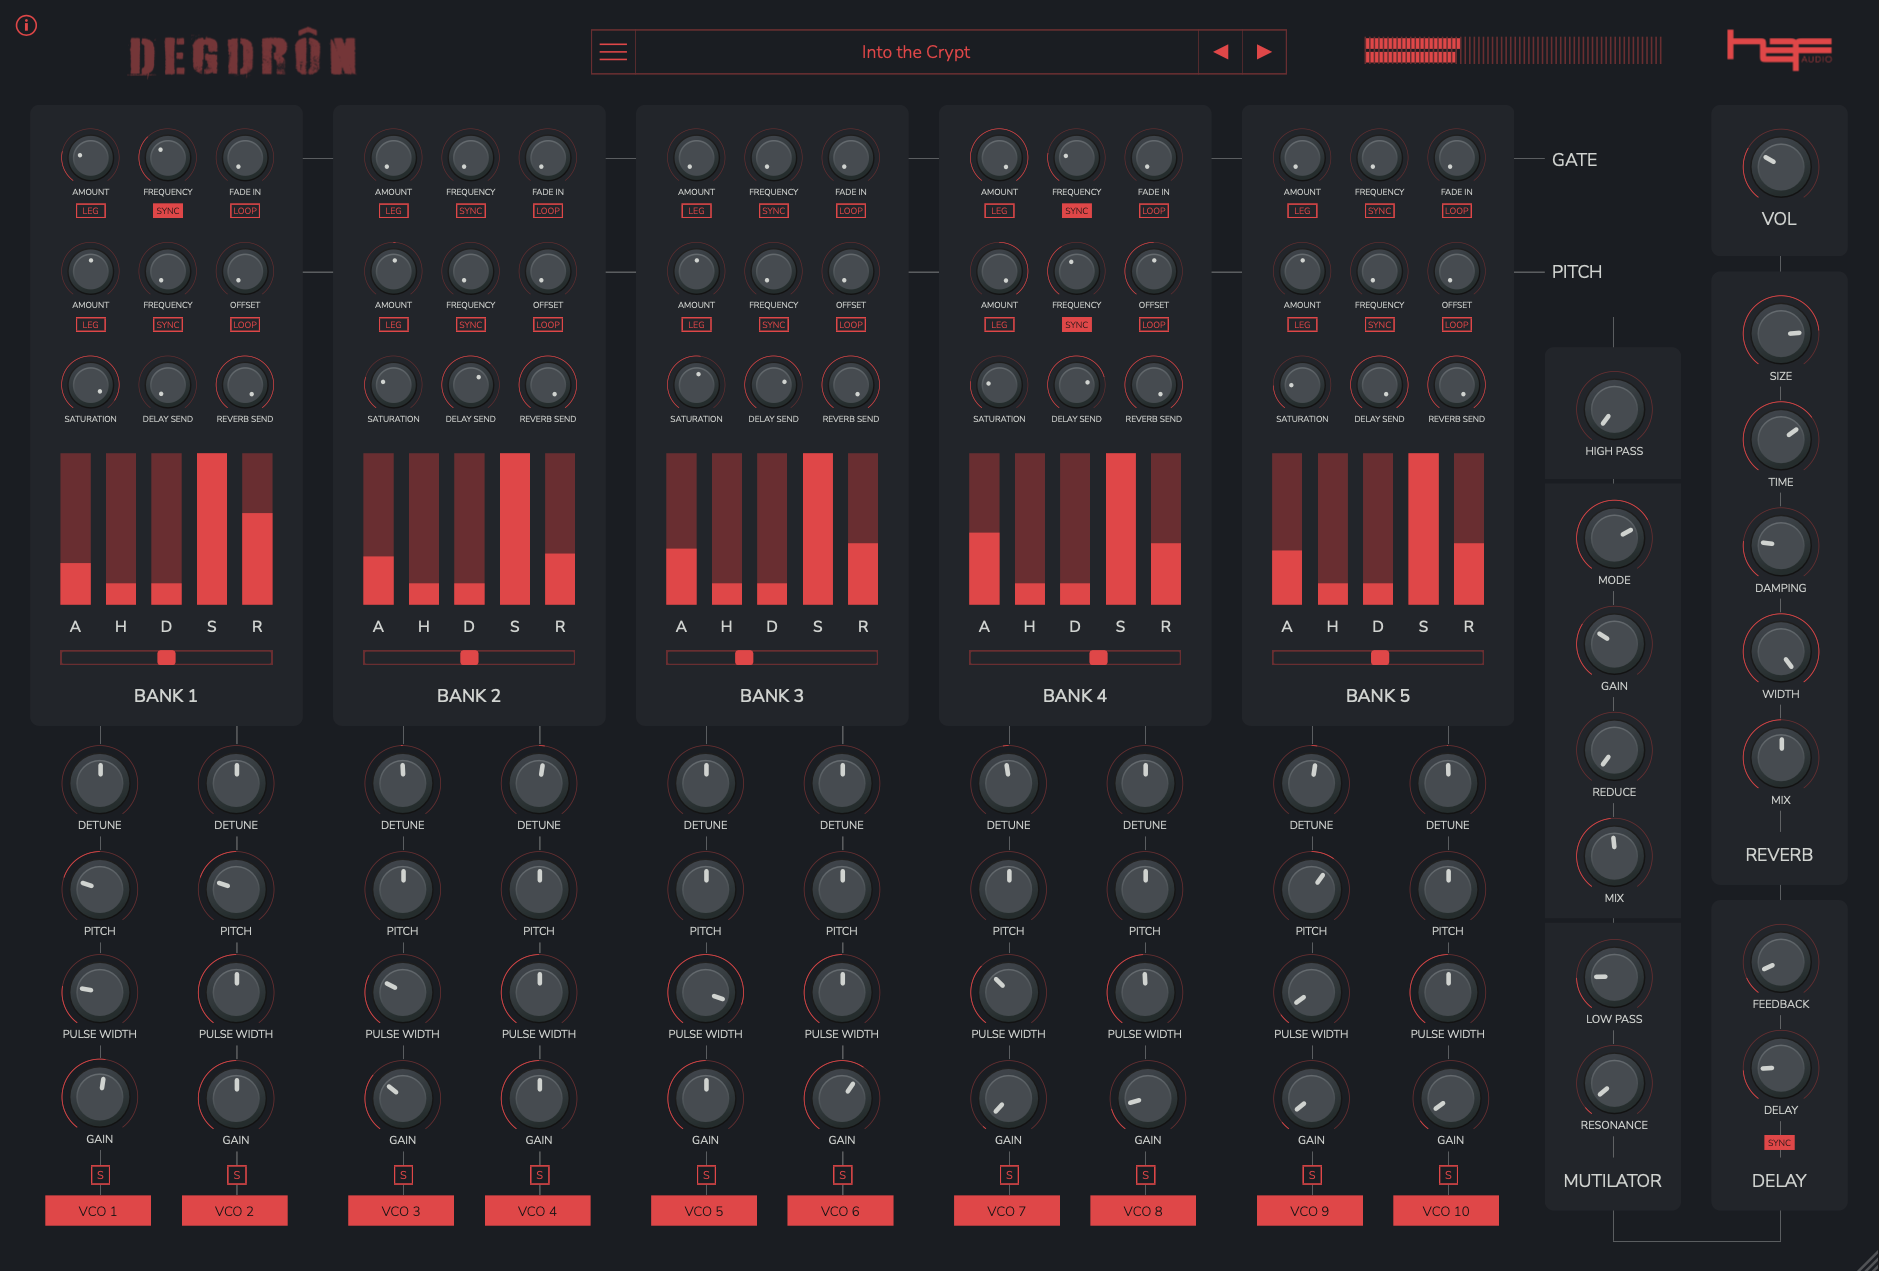Click the HF Audio logo

point(1778,49)
